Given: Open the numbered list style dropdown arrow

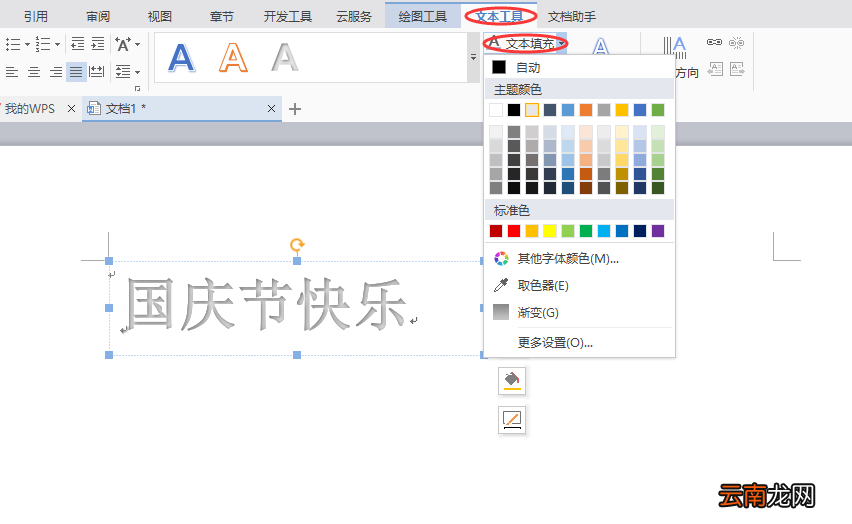Looking at the screenshot, I should [x=58, y=45].
